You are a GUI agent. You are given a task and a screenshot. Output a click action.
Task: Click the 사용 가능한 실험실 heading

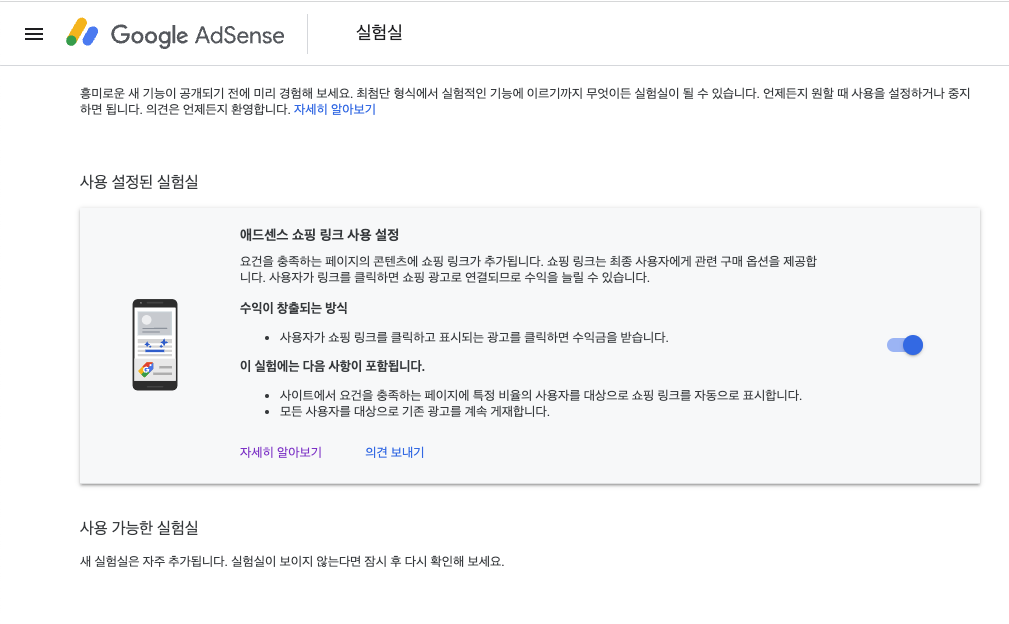click(x=139, y=528)
